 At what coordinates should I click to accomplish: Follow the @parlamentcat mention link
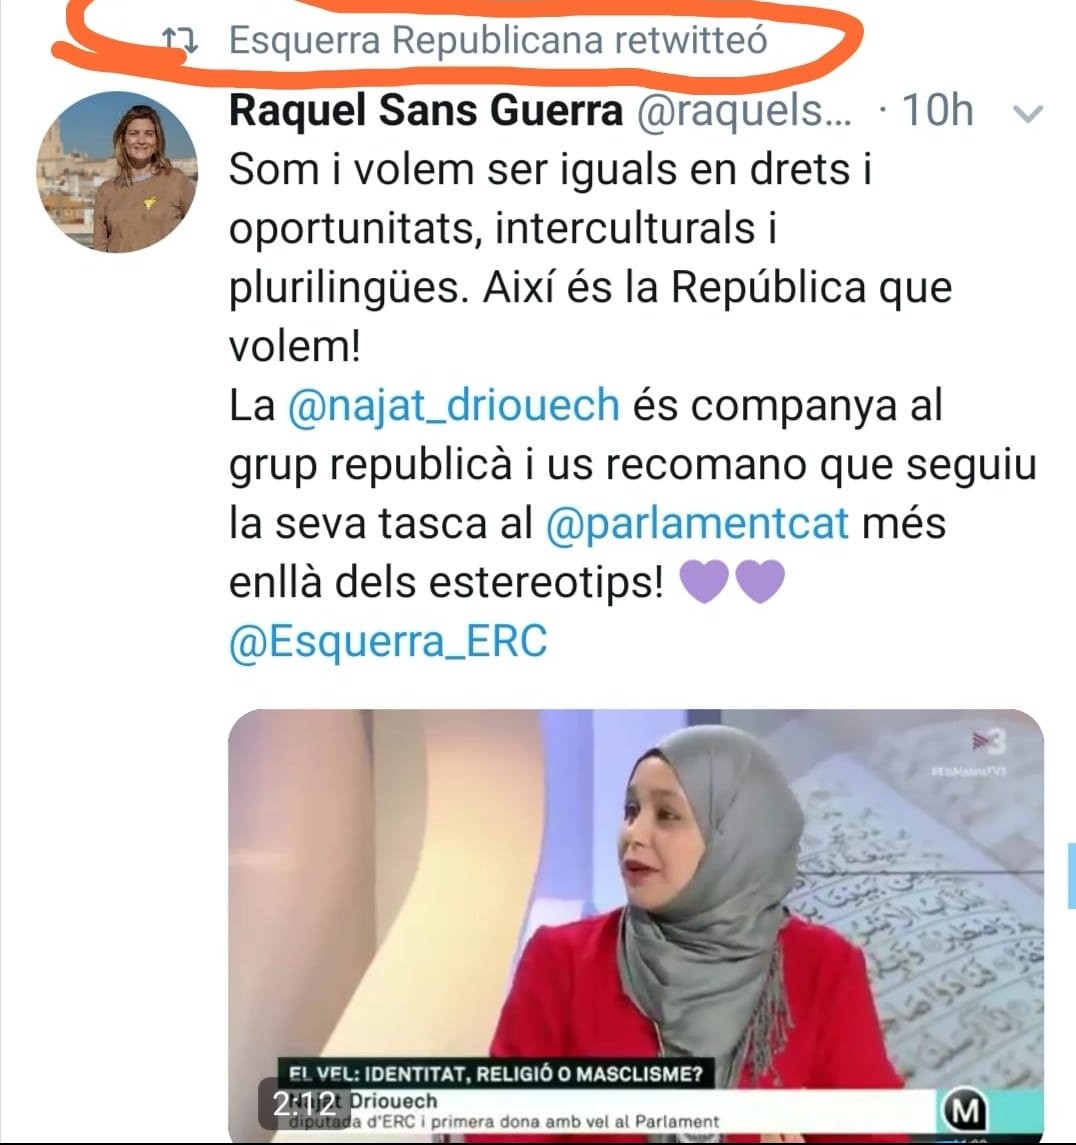pos(697,524)
